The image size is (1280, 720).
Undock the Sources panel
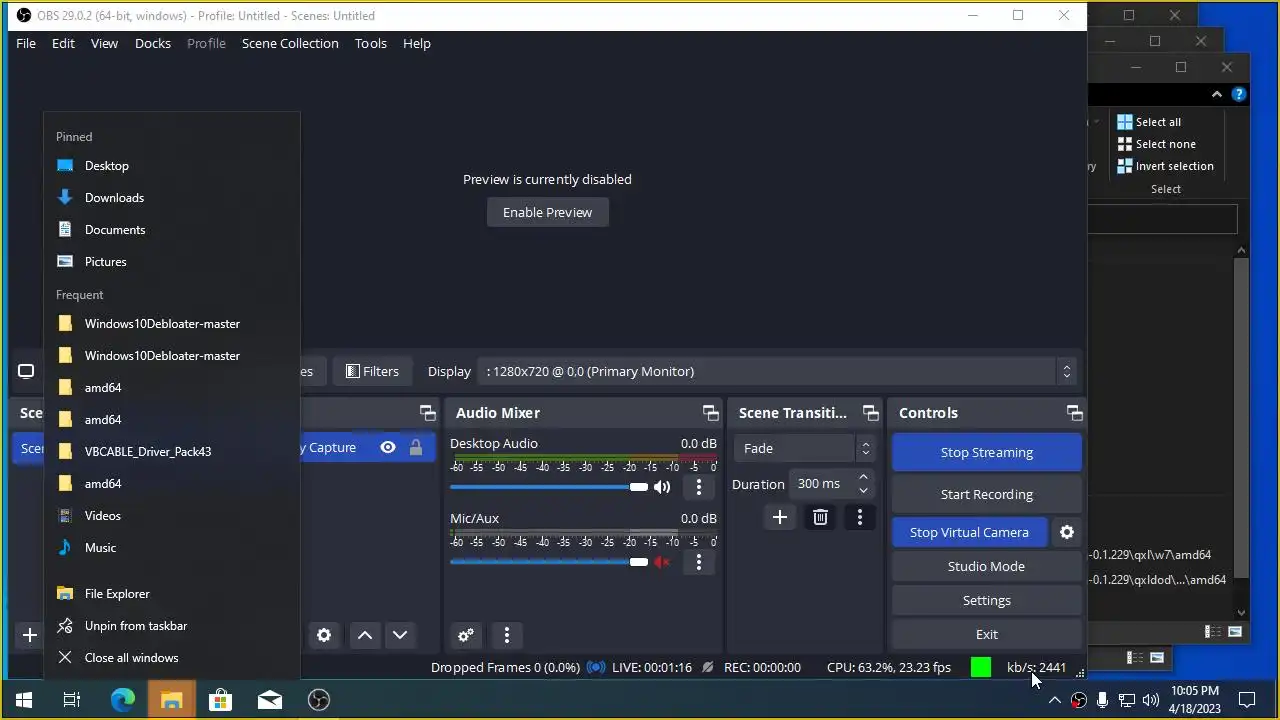click(428, 413)
